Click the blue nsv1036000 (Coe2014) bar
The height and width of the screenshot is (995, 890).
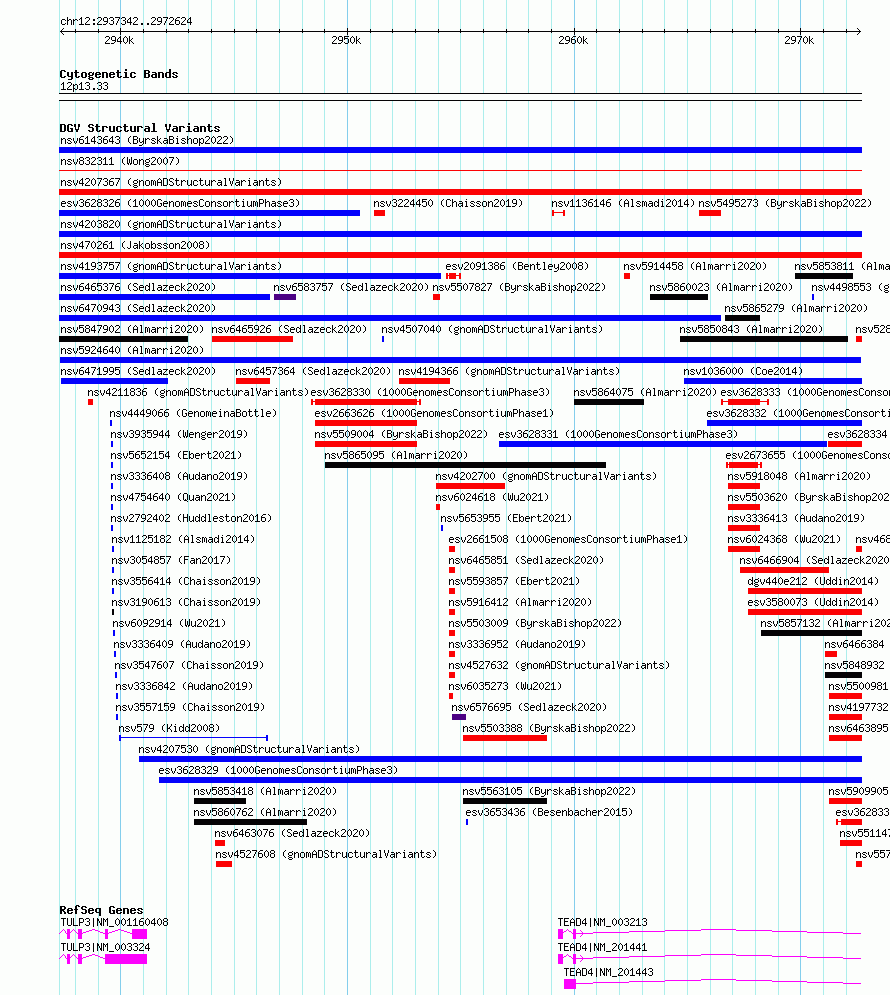(x=773, y=381)
